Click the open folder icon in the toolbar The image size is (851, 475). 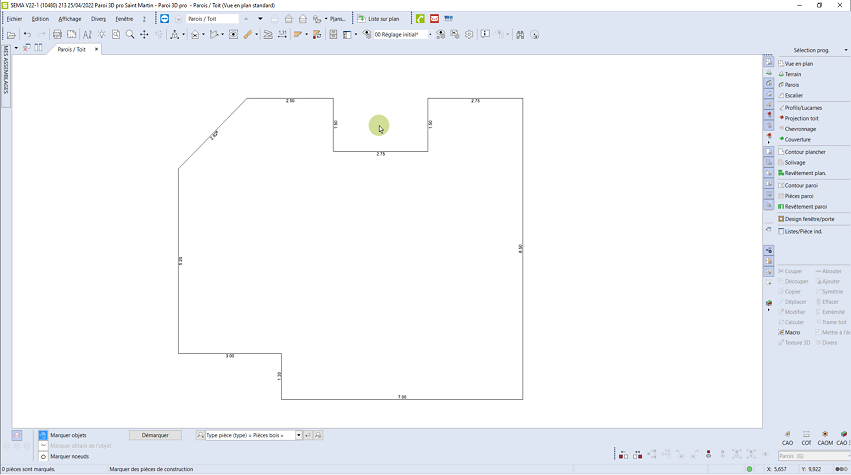point(11,34)
